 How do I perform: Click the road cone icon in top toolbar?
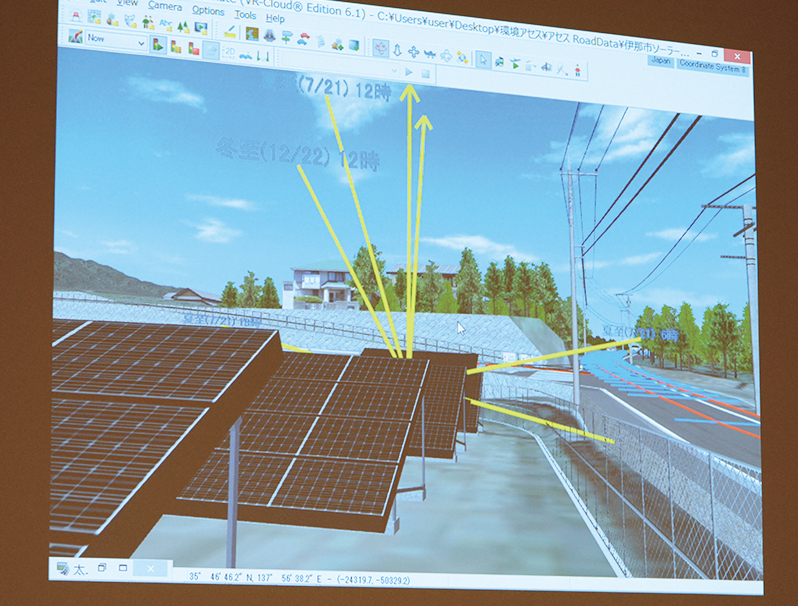point(77,16)
